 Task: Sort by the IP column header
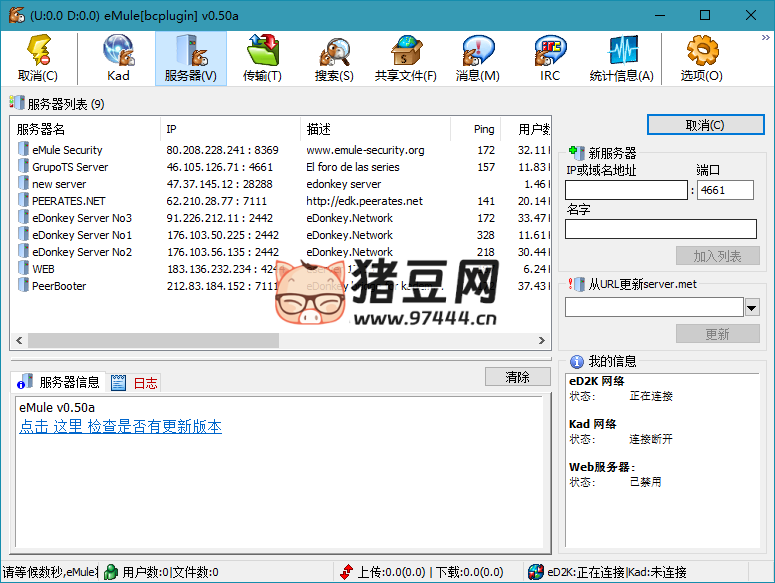tap(230, 129)
